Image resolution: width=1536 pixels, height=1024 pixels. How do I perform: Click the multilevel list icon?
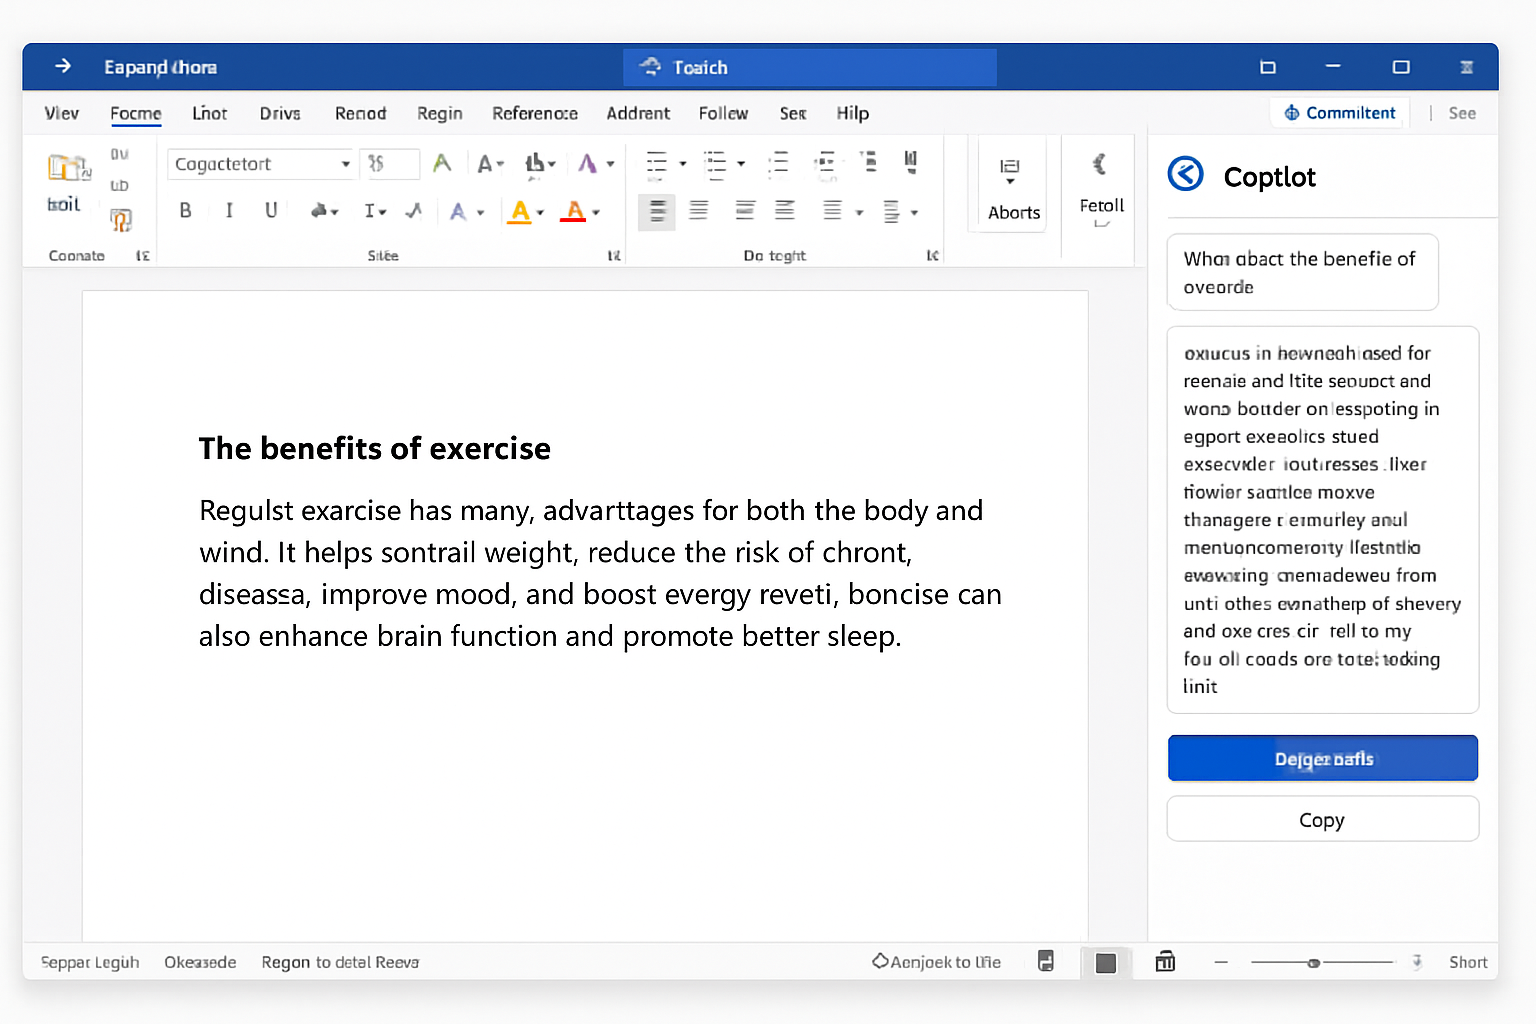(778, 163)
